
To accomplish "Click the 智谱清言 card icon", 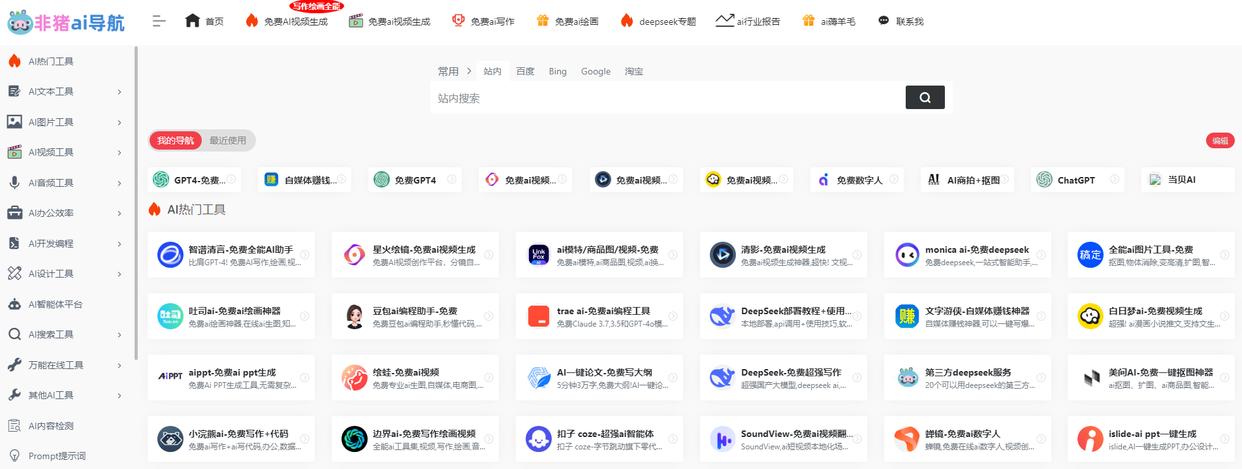I will [170, 255].
